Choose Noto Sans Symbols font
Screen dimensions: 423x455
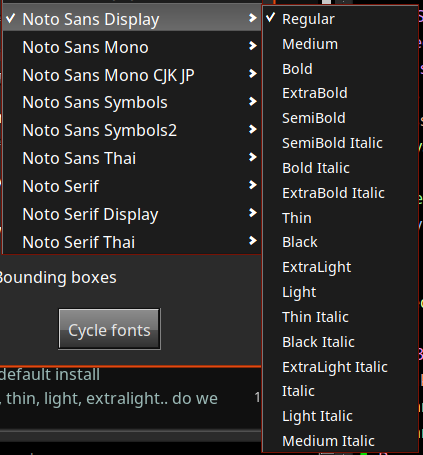(132, 102)
